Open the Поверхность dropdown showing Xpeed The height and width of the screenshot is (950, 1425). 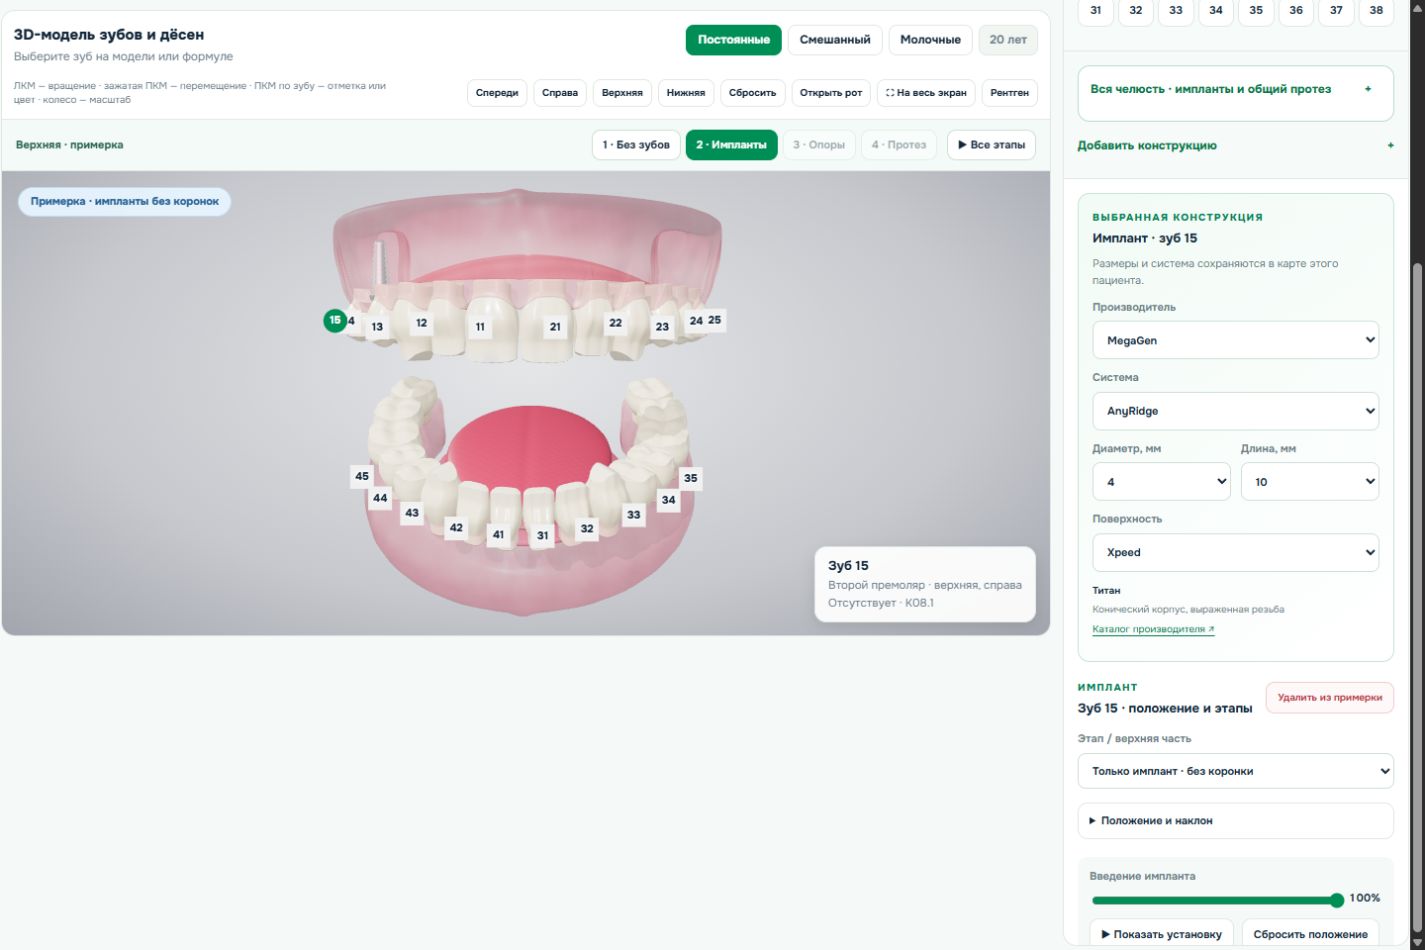1235,552
